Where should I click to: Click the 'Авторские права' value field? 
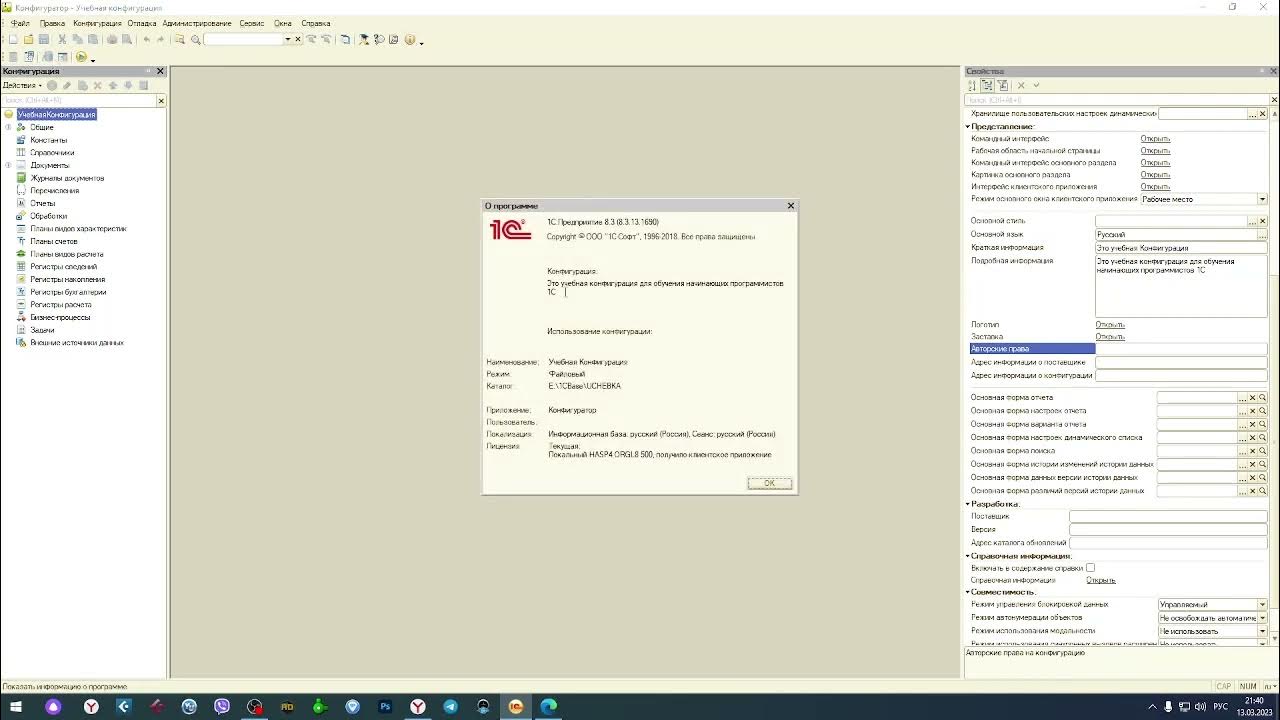(x=1181, y=349)
